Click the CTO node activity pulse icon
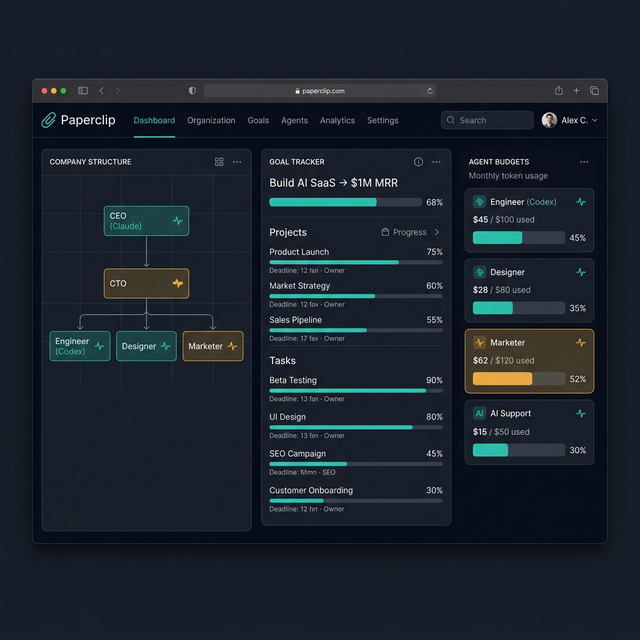The image size is (640, 640). coord(178,283)
